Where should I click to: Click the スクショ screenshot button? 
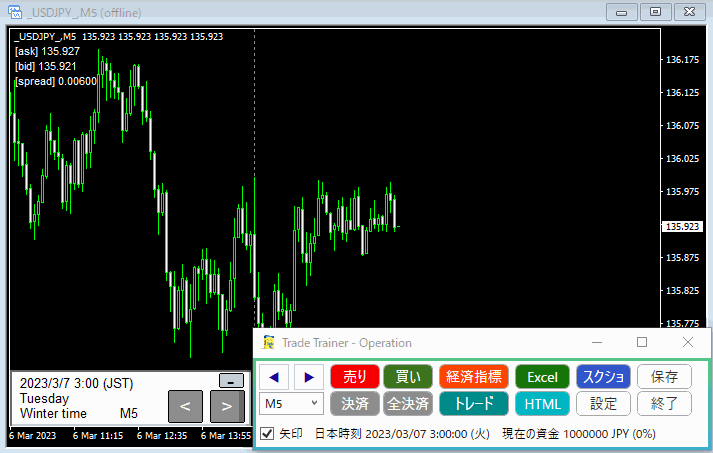click(x=603, y=377)
